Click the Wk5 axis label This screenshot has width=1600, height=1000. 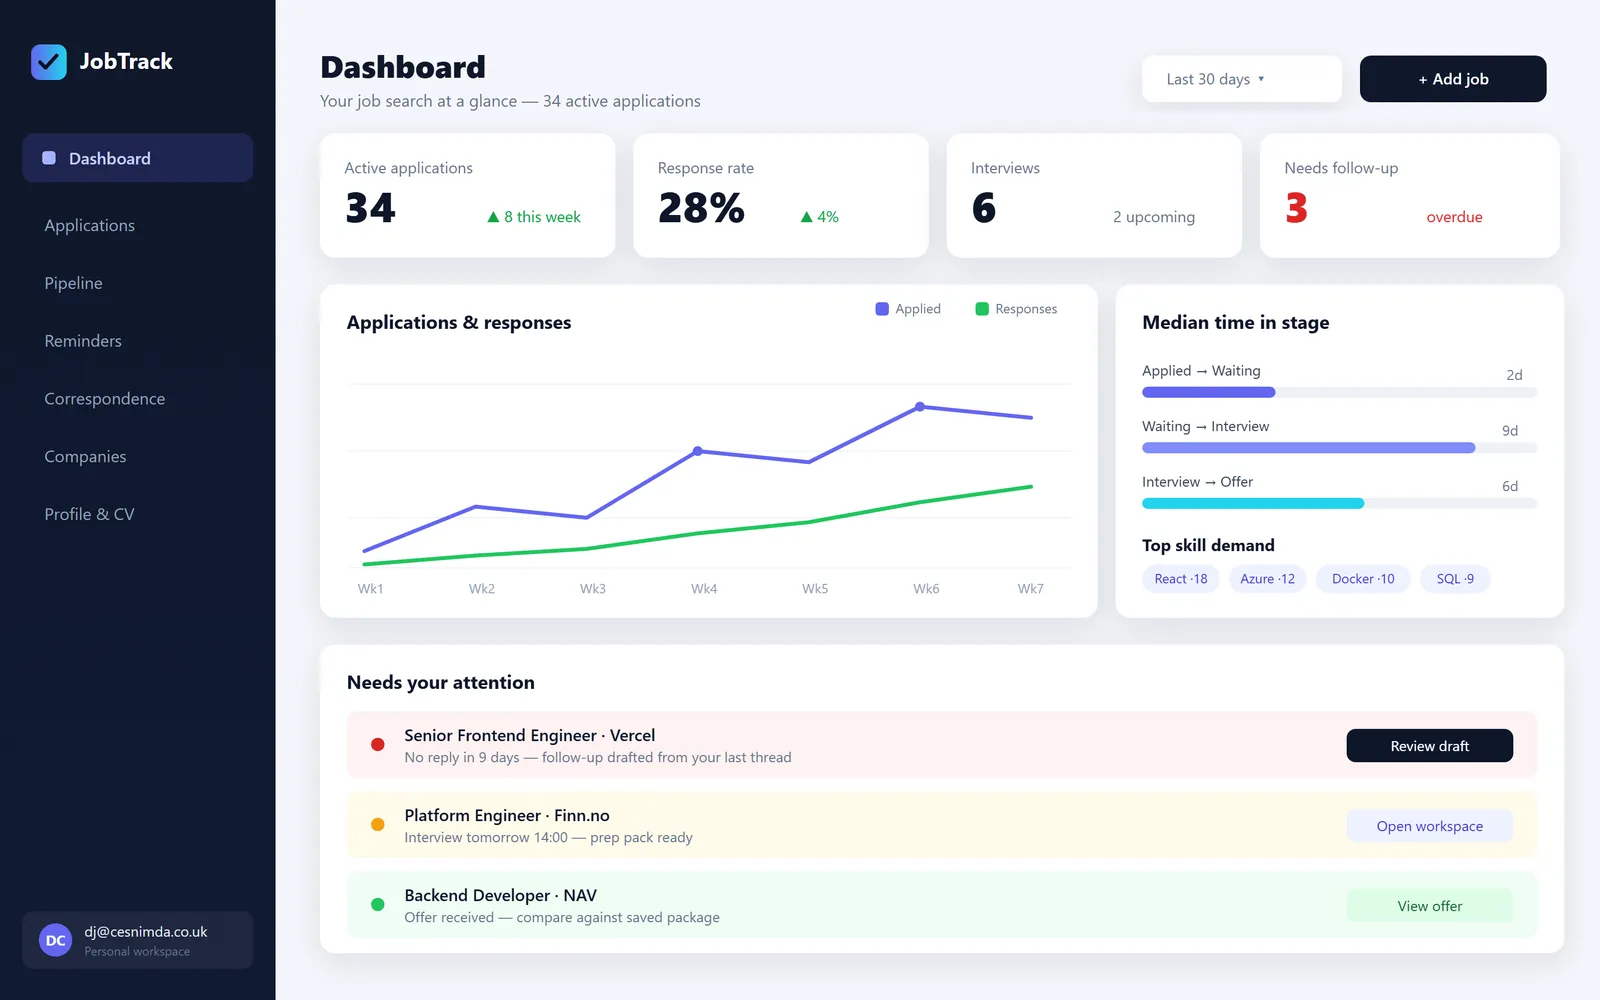point(815,589)
